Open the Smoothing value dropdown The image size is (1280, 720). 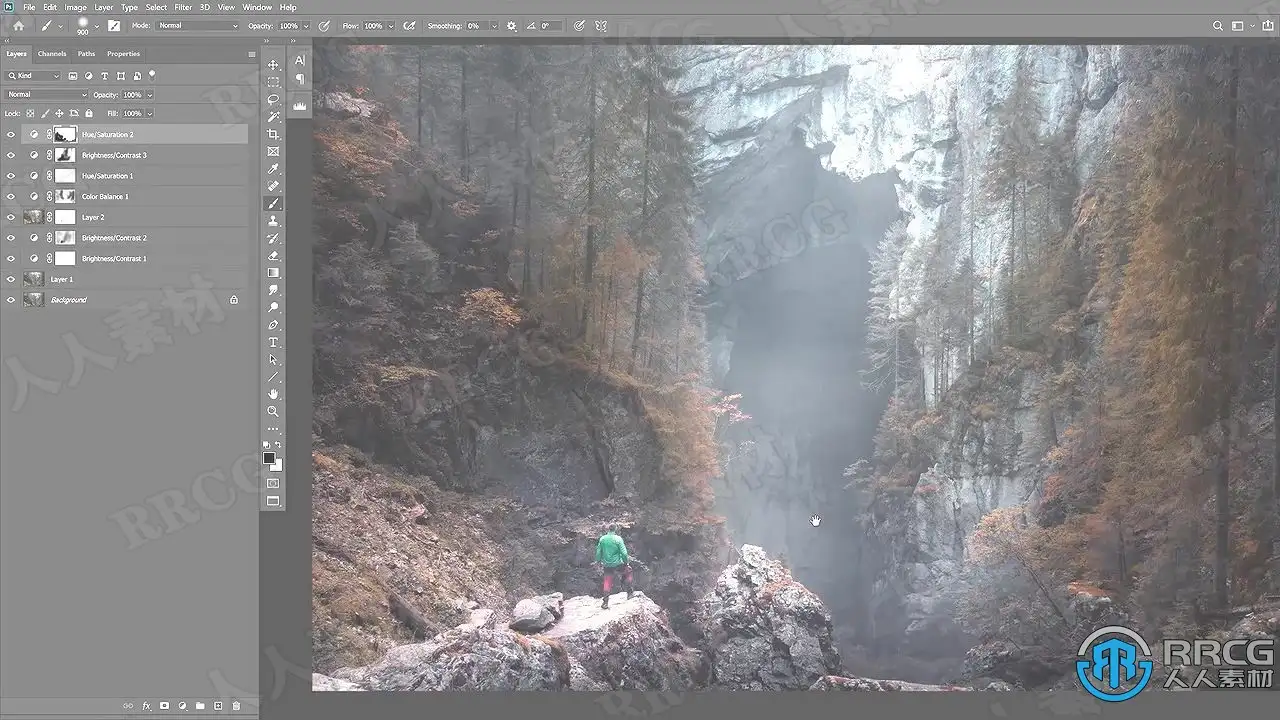pyautogui.click(x=494, y=26)
